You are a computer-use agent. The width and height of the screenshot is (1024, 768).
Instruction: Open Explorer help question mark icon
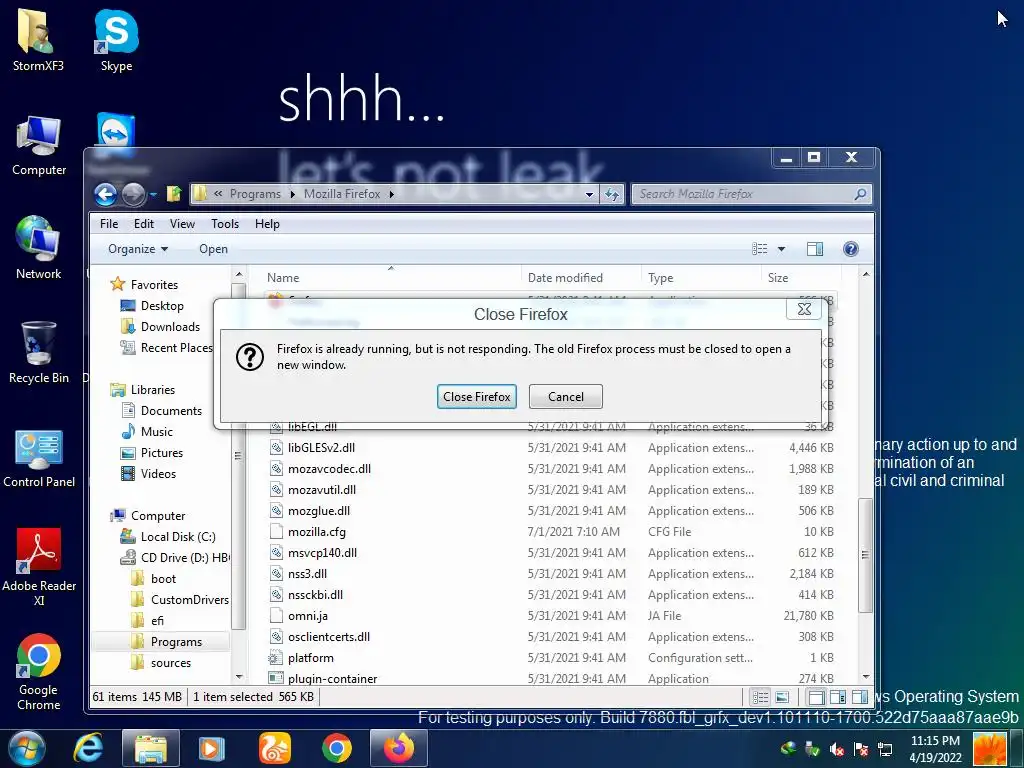click(850, 249)
